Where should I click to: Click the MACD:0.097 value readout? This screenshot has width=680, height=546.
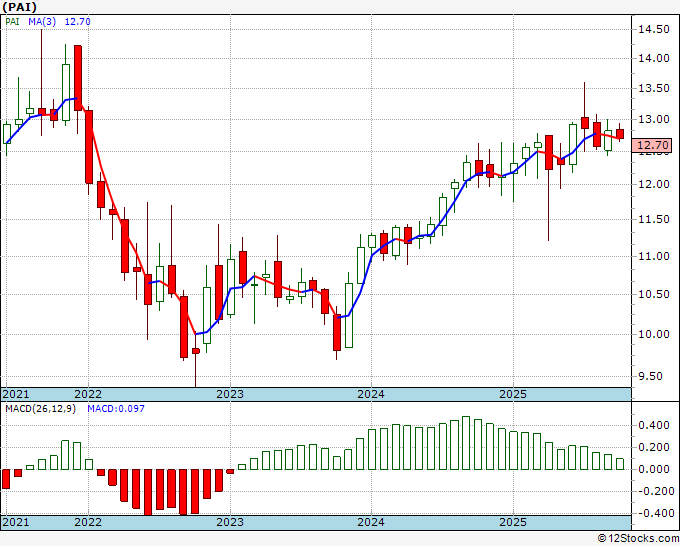116,409
